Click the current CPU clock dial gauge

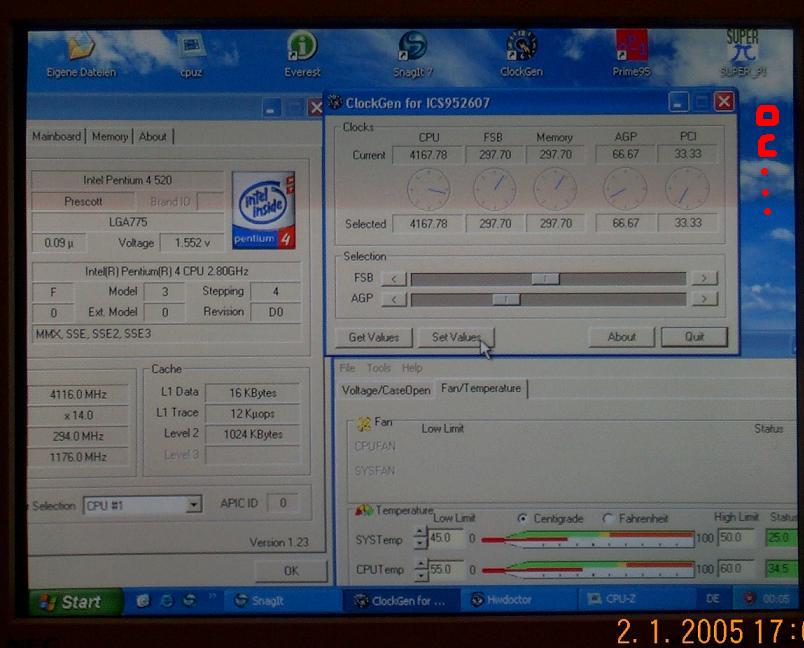[429, 189]
